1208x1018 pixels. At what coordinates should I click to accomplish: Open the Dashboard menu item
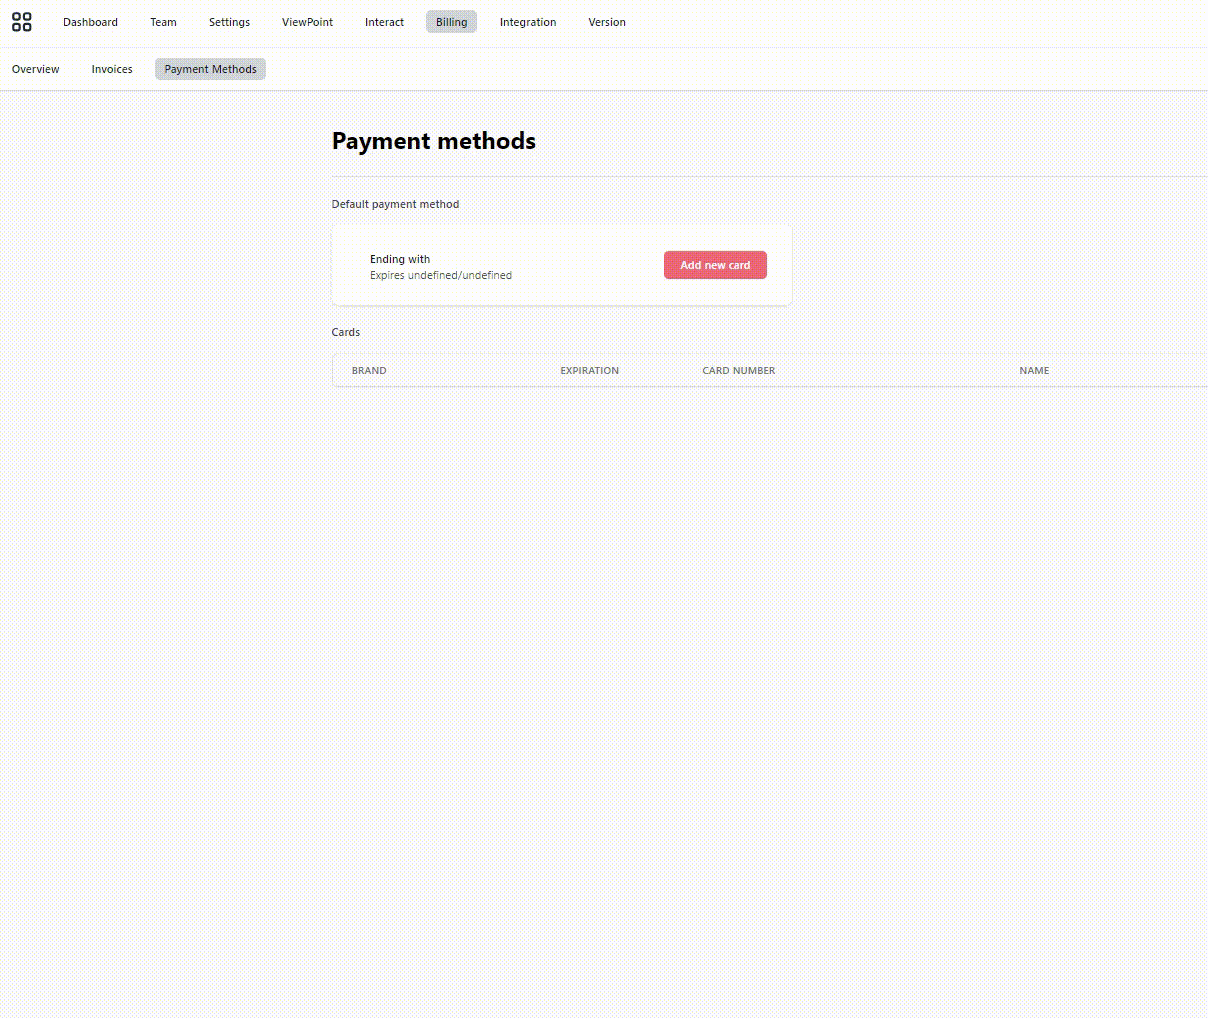(x=90, y=22)
